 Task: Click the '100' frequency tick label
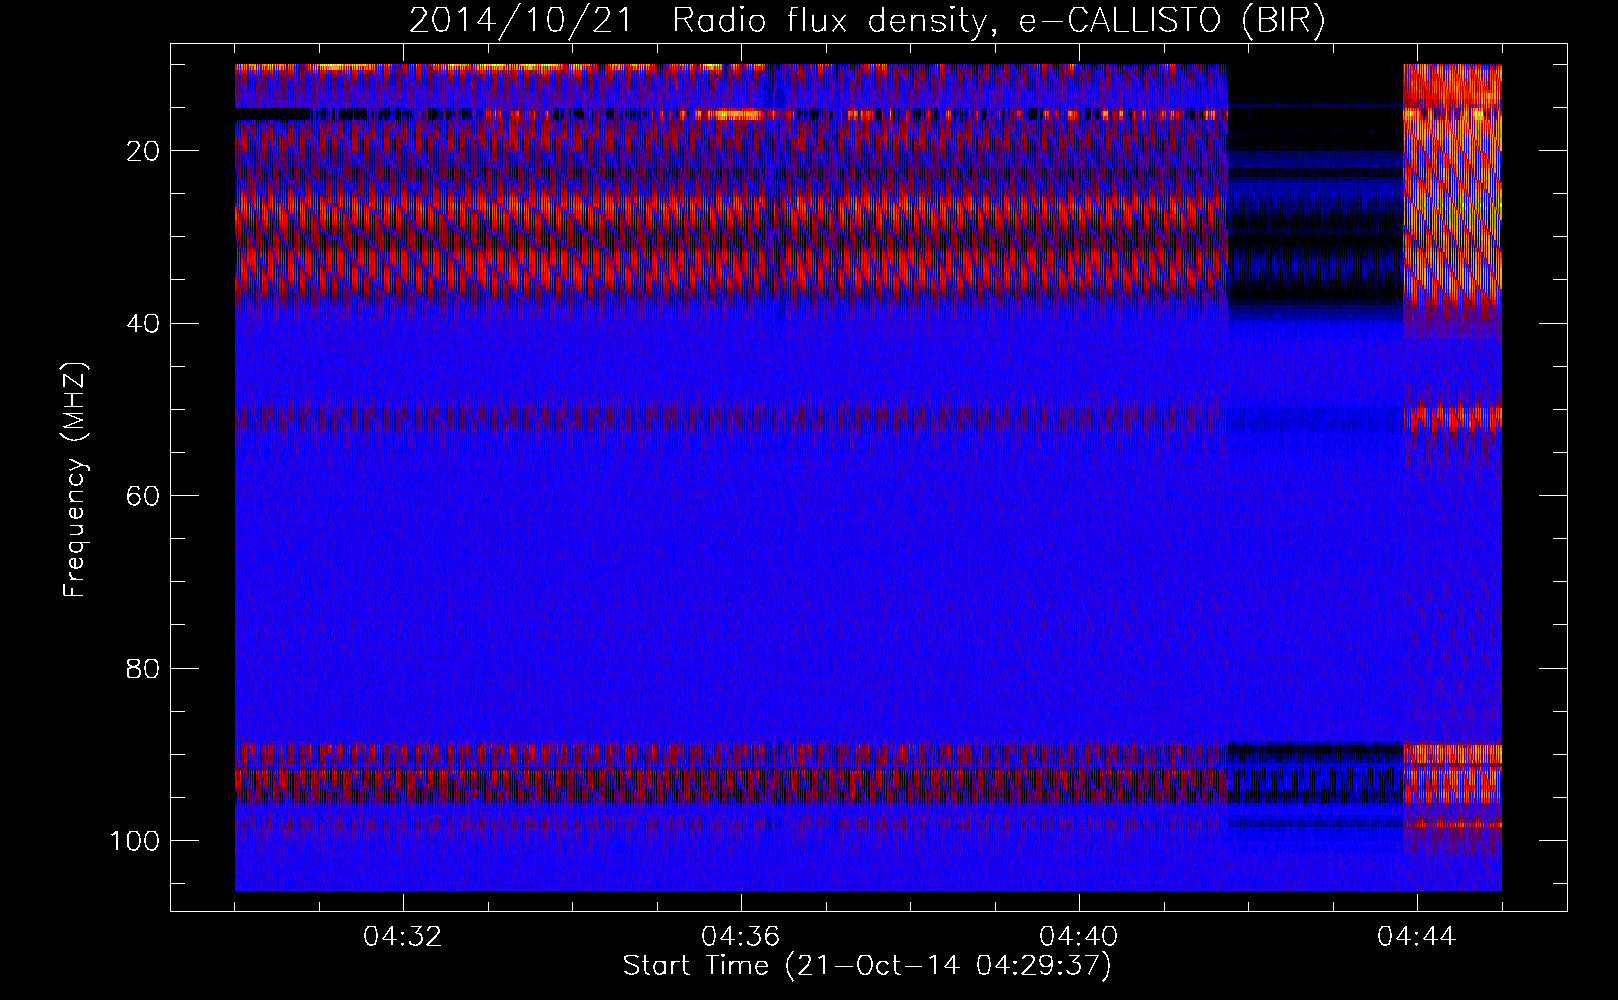(x=136, y=841)
